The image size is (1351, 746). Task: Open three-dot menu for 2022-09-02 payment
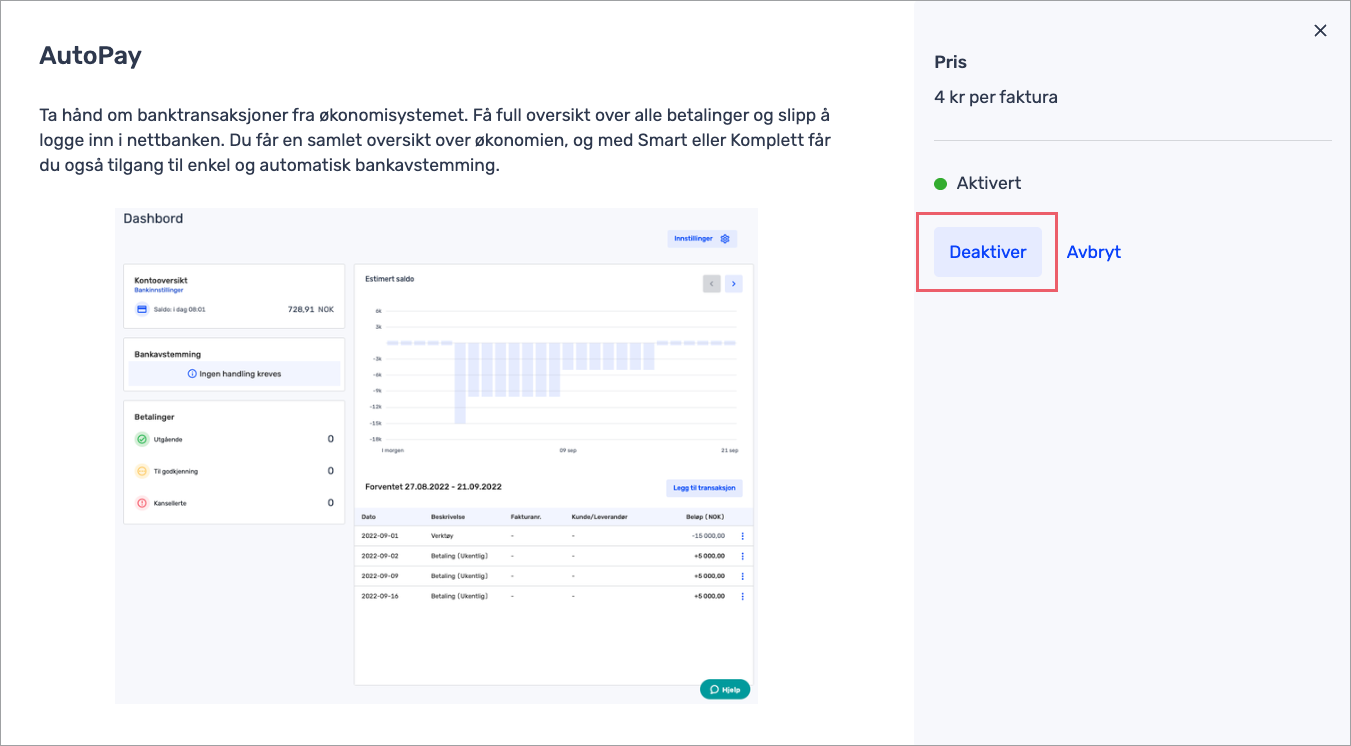[x=742, y=556]
